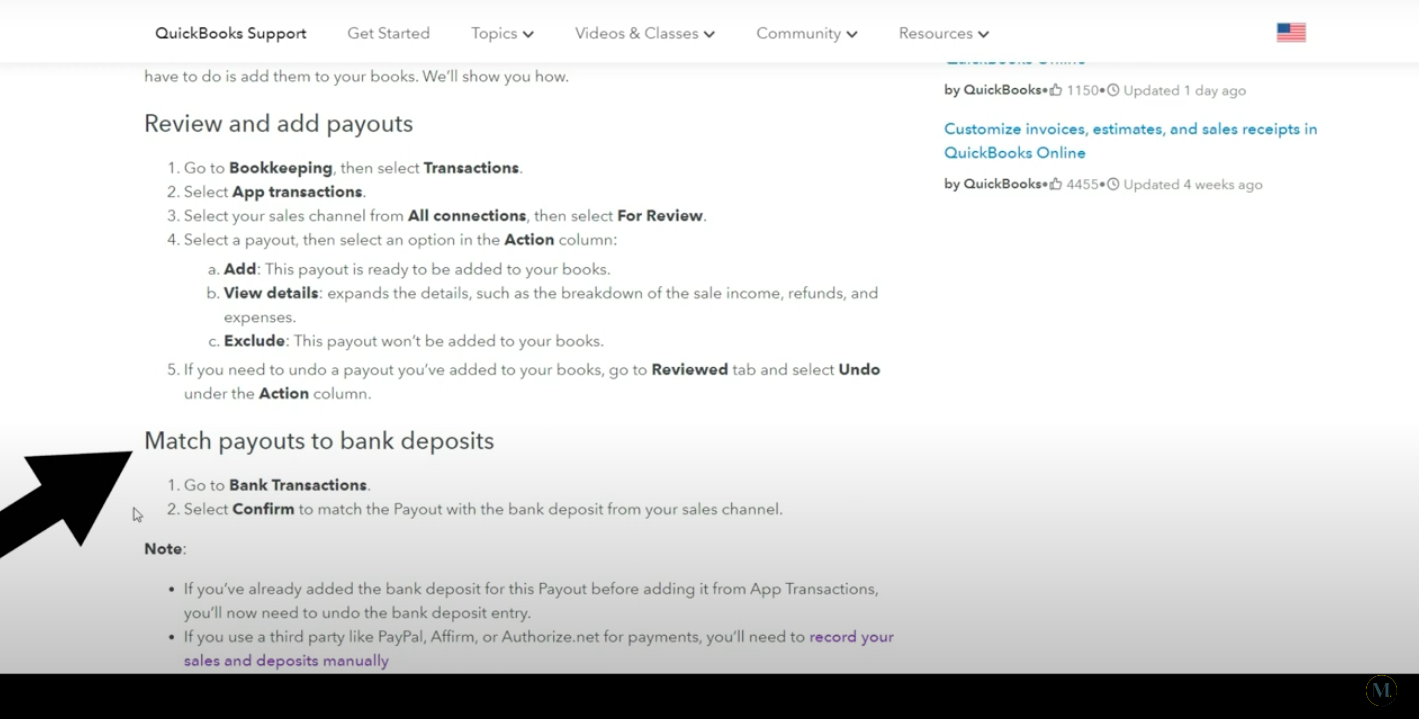1419x719 pixels.
Task: Click thumbs-up icon beside 4455 count
Action: tap(1056, 184)
